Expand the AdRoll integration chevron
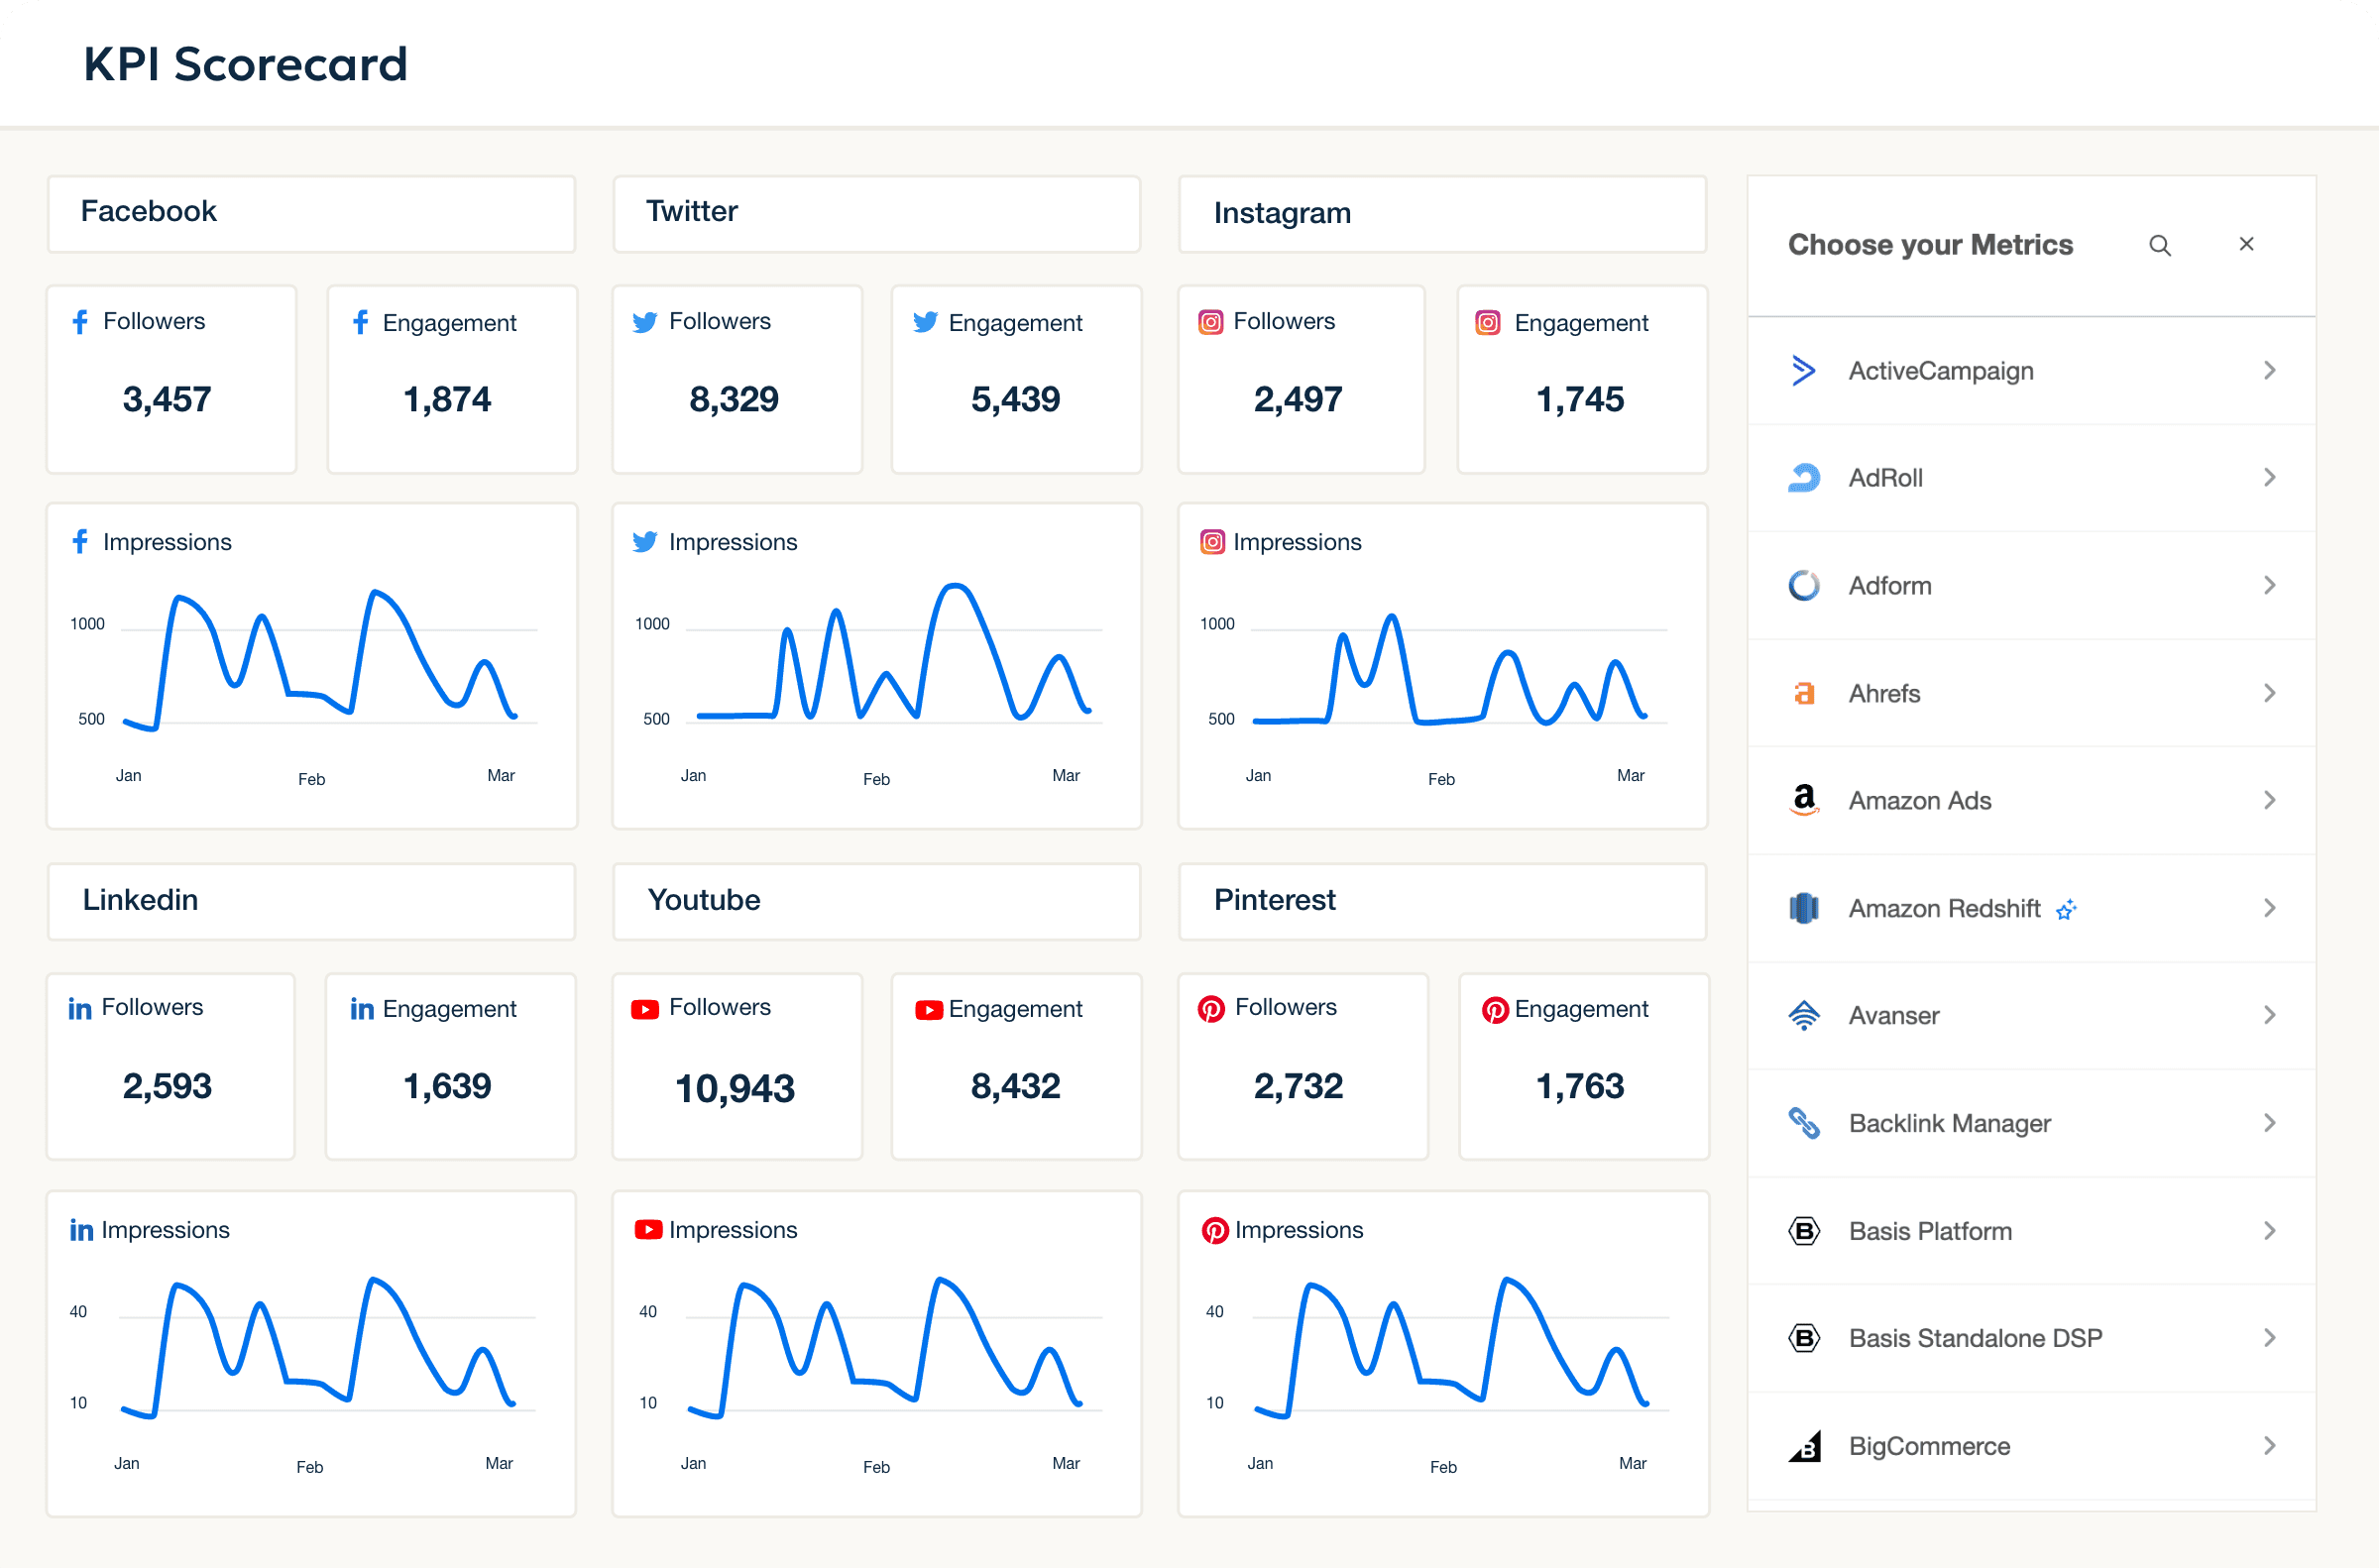2379x1568 pixels. pos(2269,477)
